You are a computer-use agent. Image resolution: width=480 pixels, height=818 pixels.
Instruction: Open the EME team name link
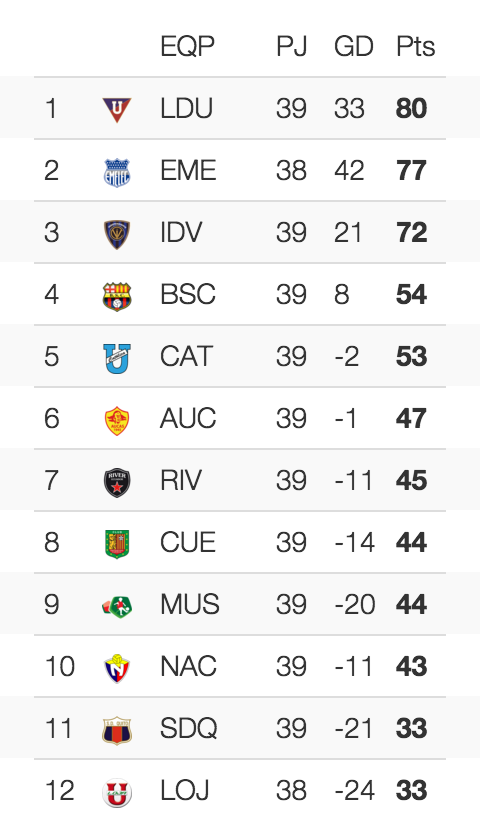[x=188, y=171]
